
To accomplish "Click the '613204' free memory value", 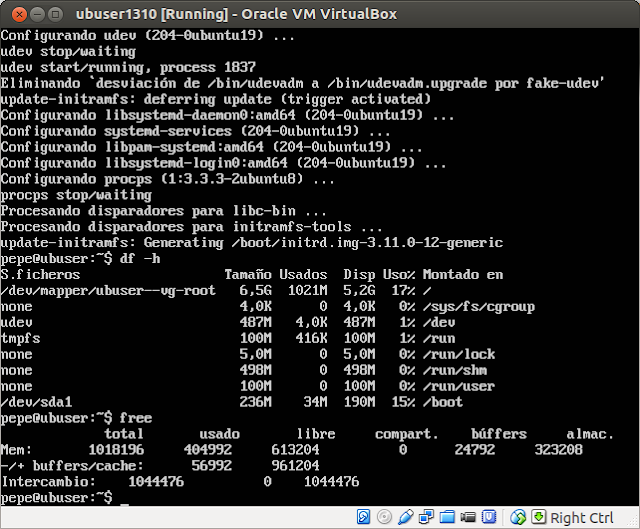I will 296,450.
